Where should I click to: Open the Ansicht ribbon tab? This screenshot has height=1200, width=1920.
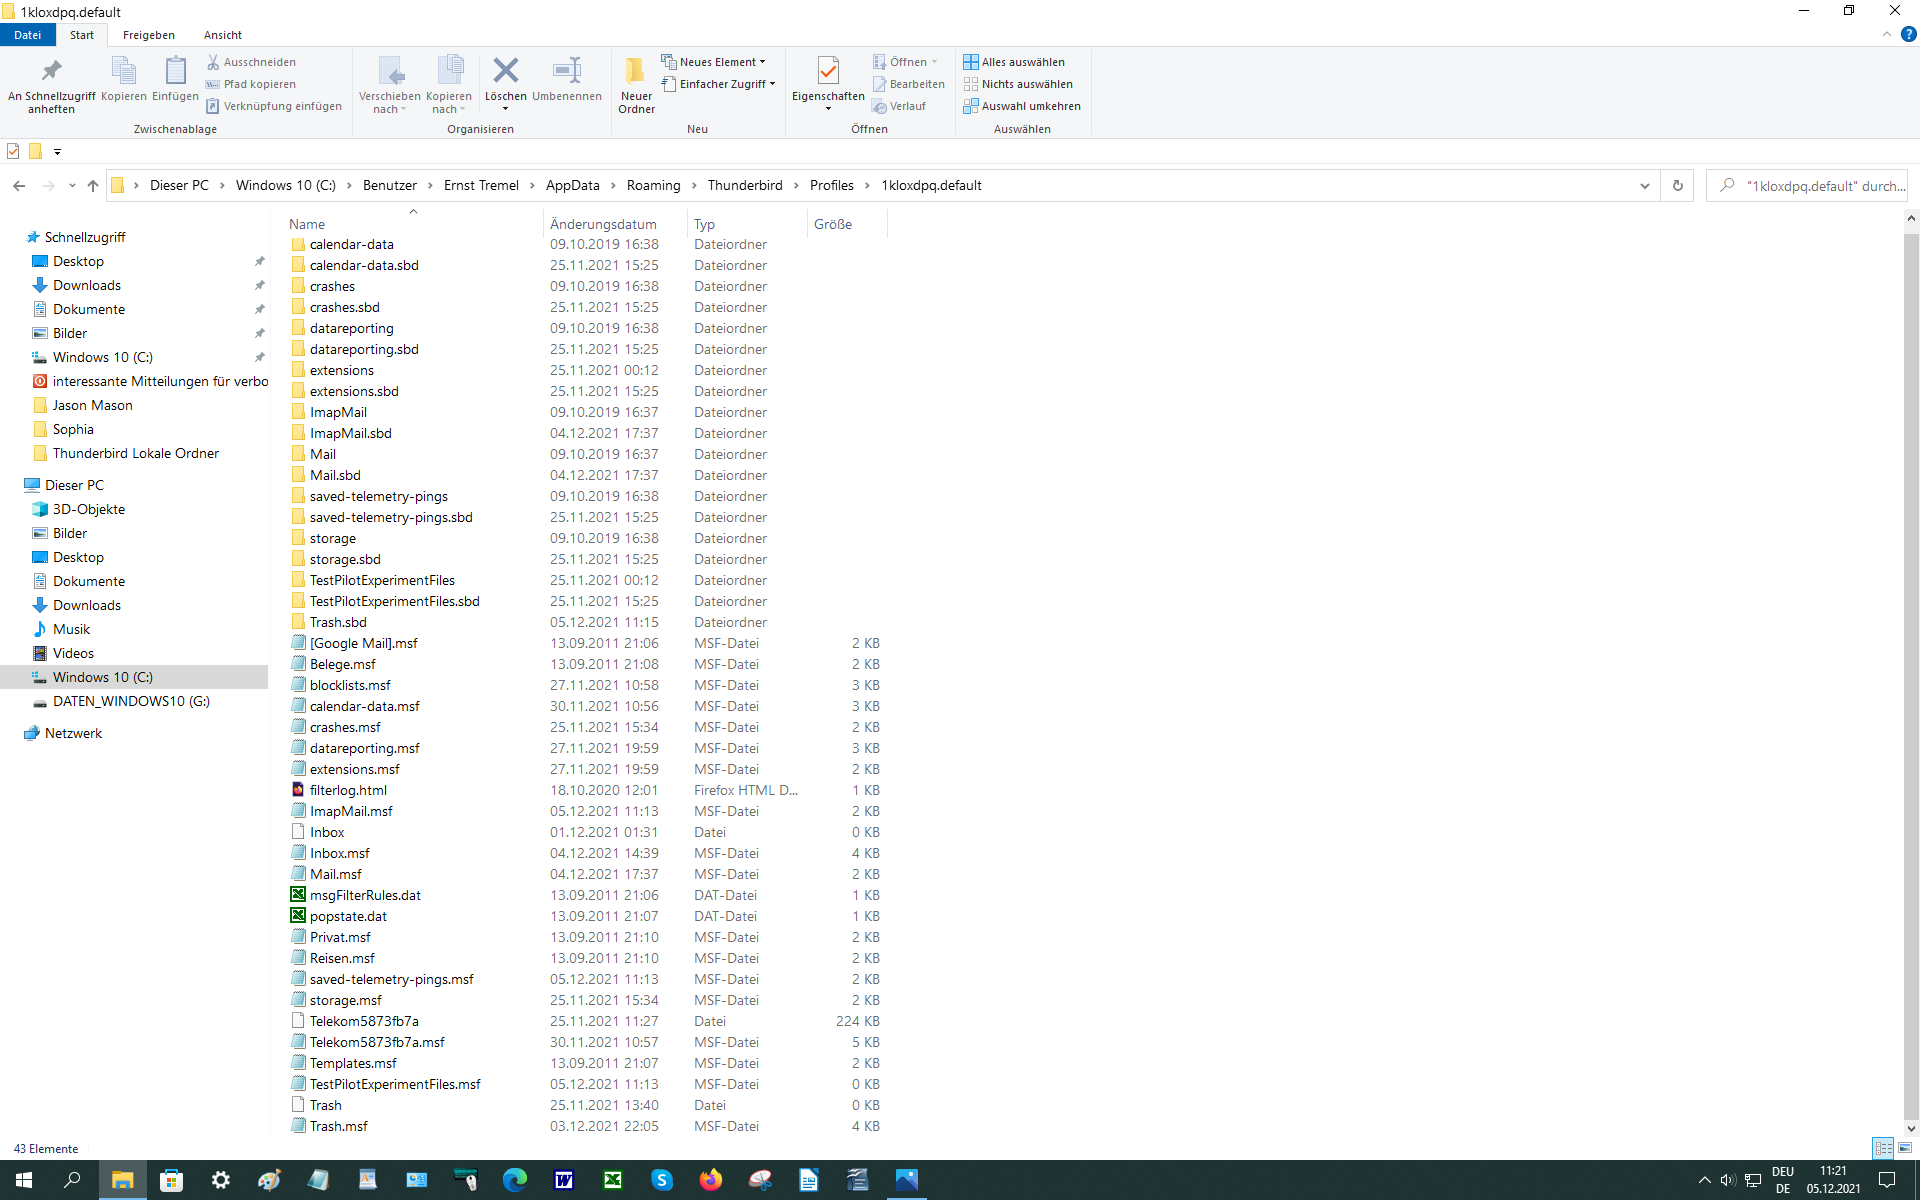tap(222, 35)
